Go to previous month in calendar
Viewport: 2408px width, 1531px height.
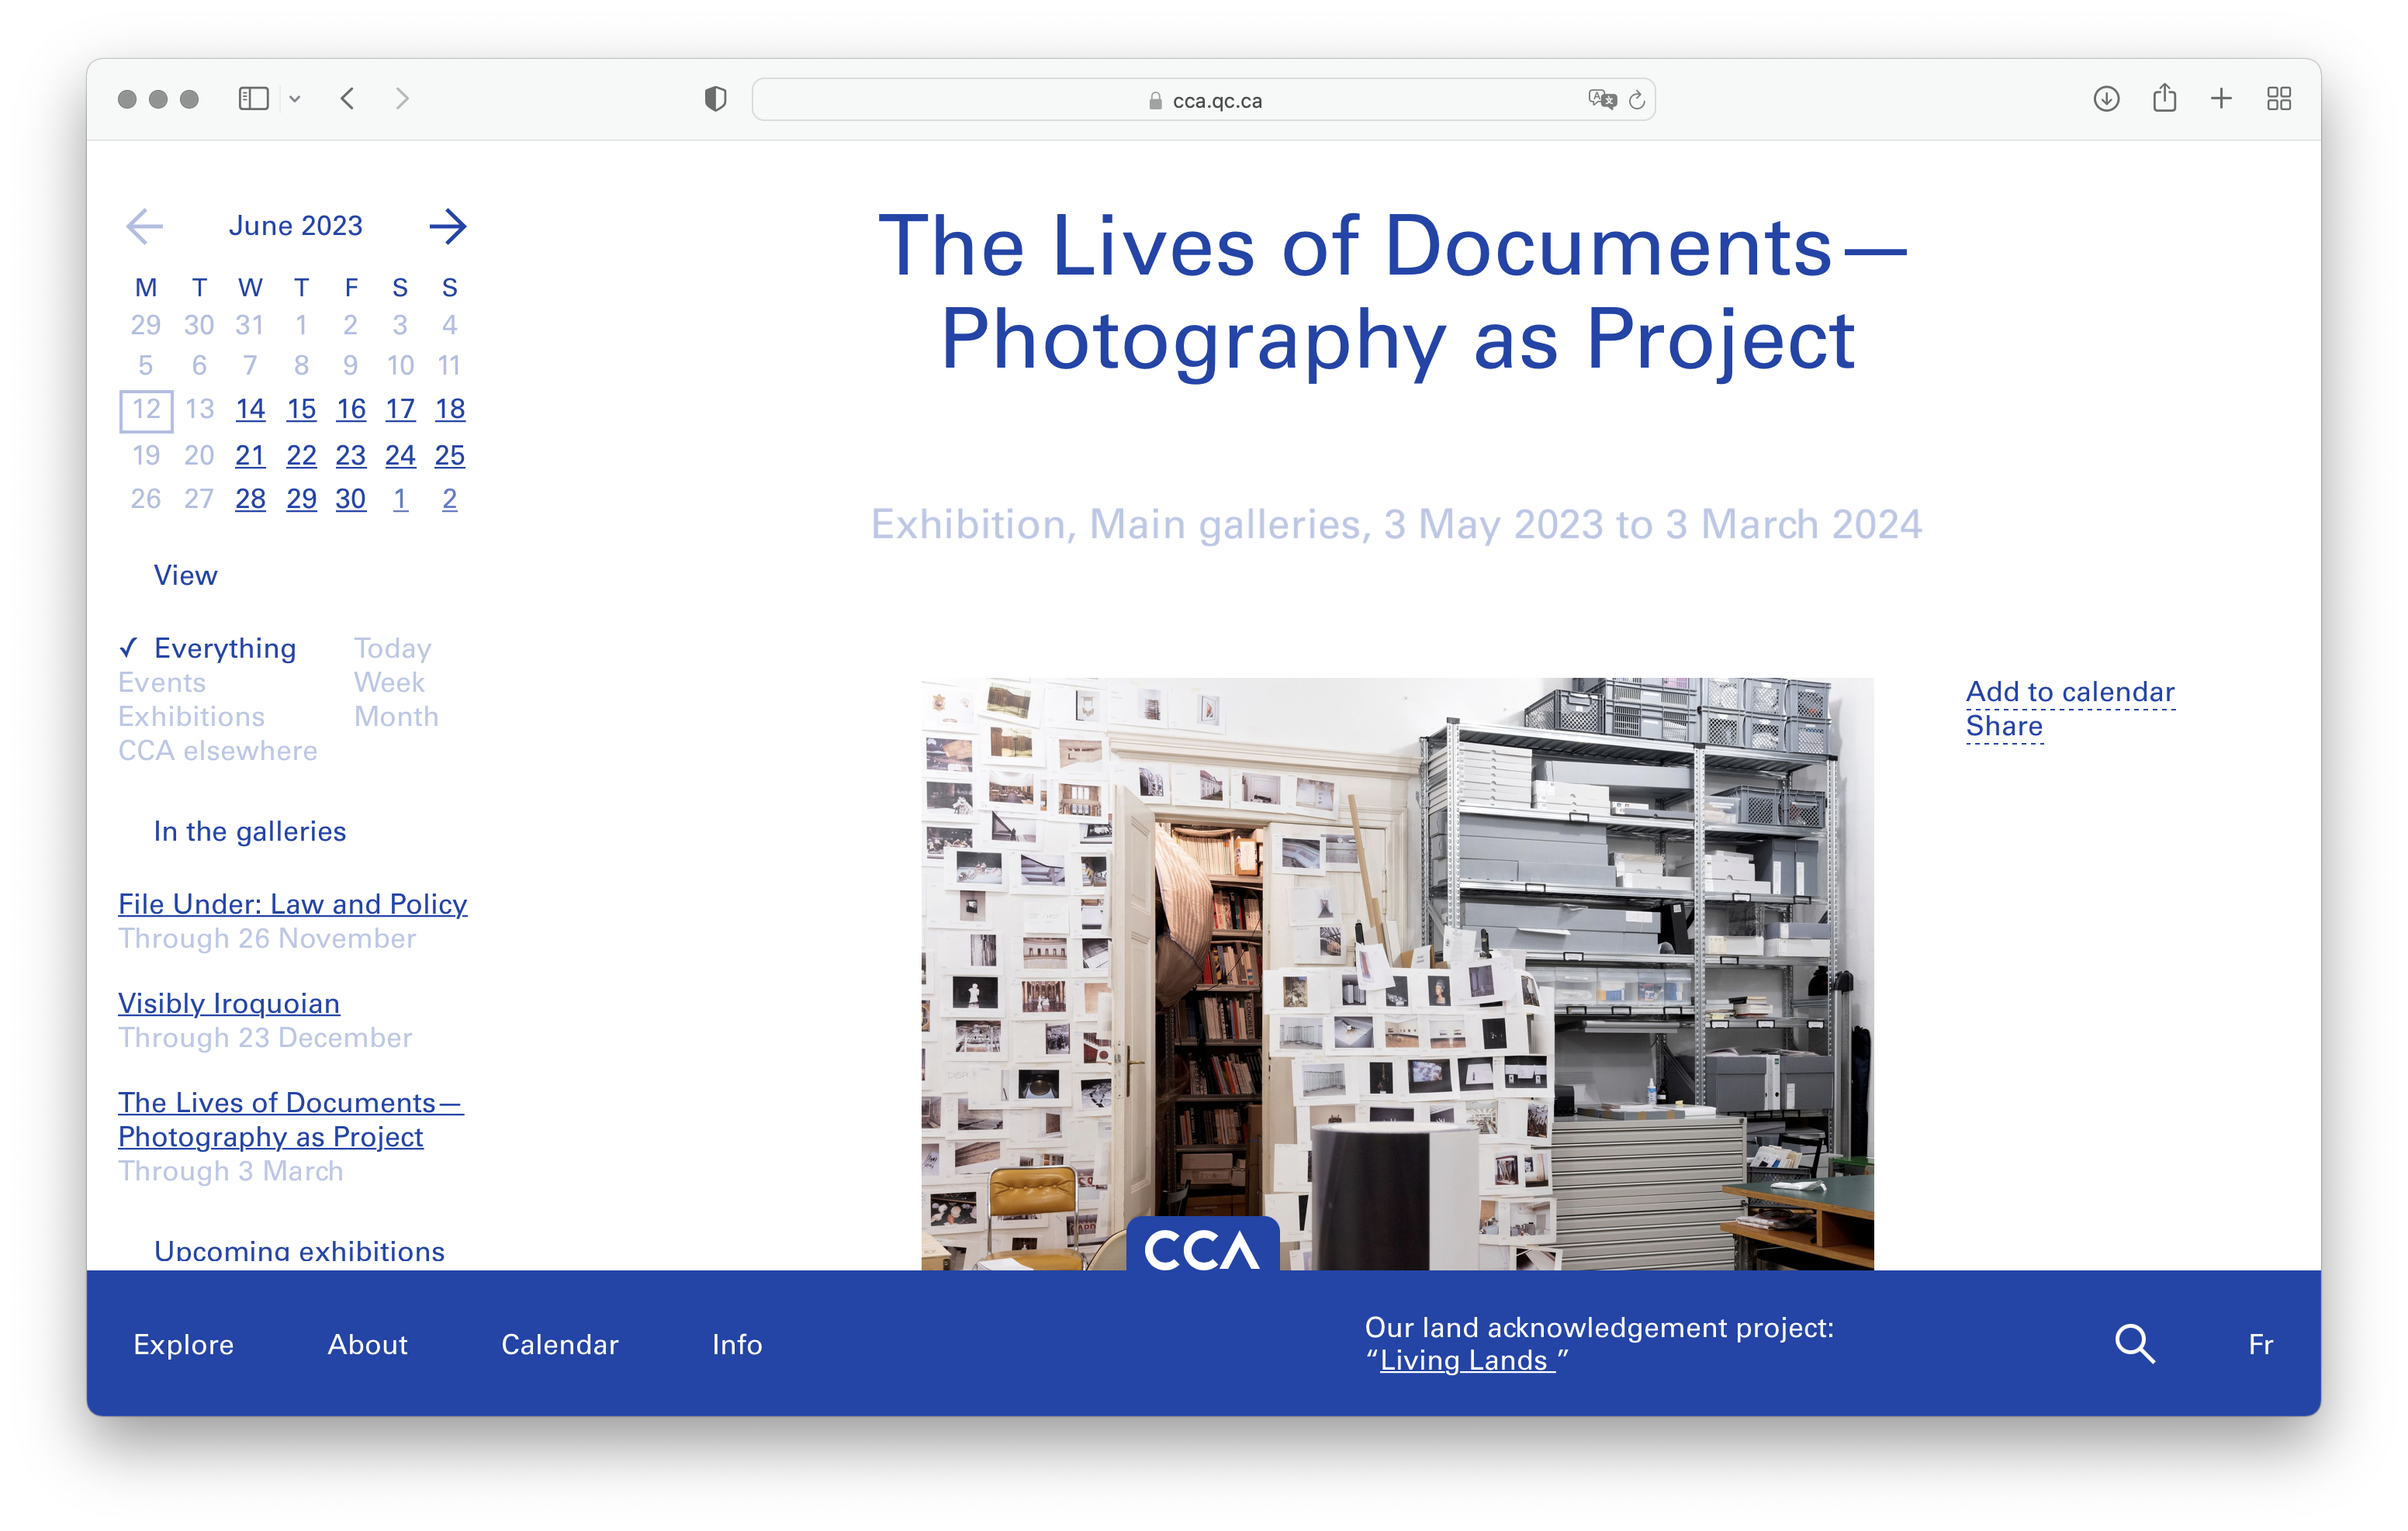coord(145,226)
